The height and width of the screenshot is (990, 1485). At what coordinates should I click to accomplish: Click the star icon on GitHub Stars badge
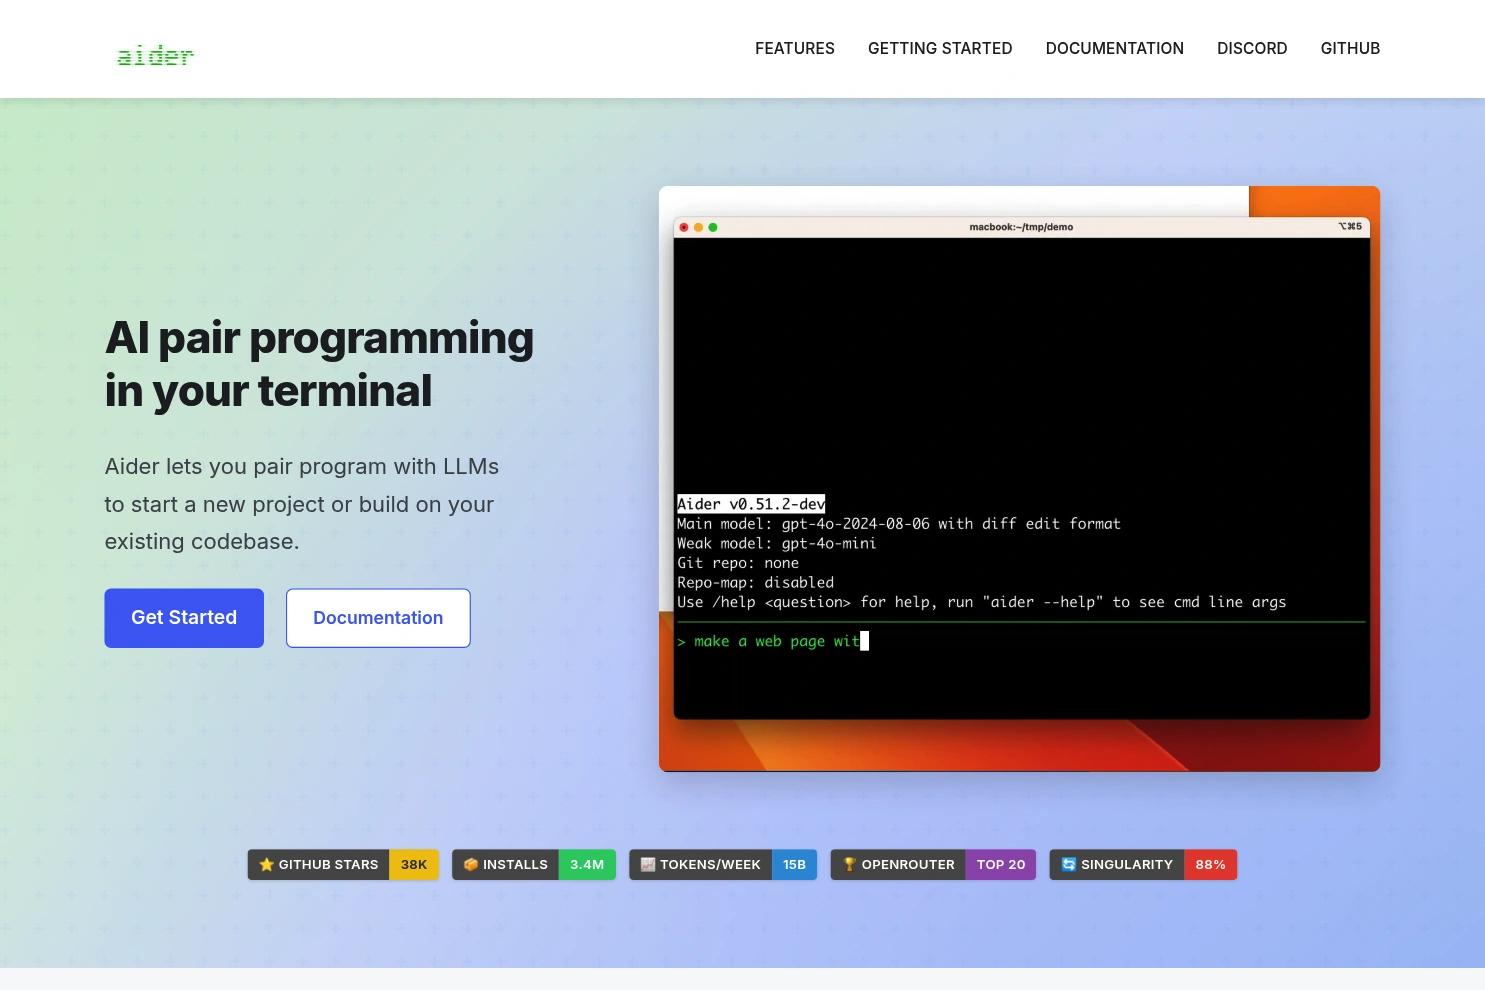click(x=266, y=865)
